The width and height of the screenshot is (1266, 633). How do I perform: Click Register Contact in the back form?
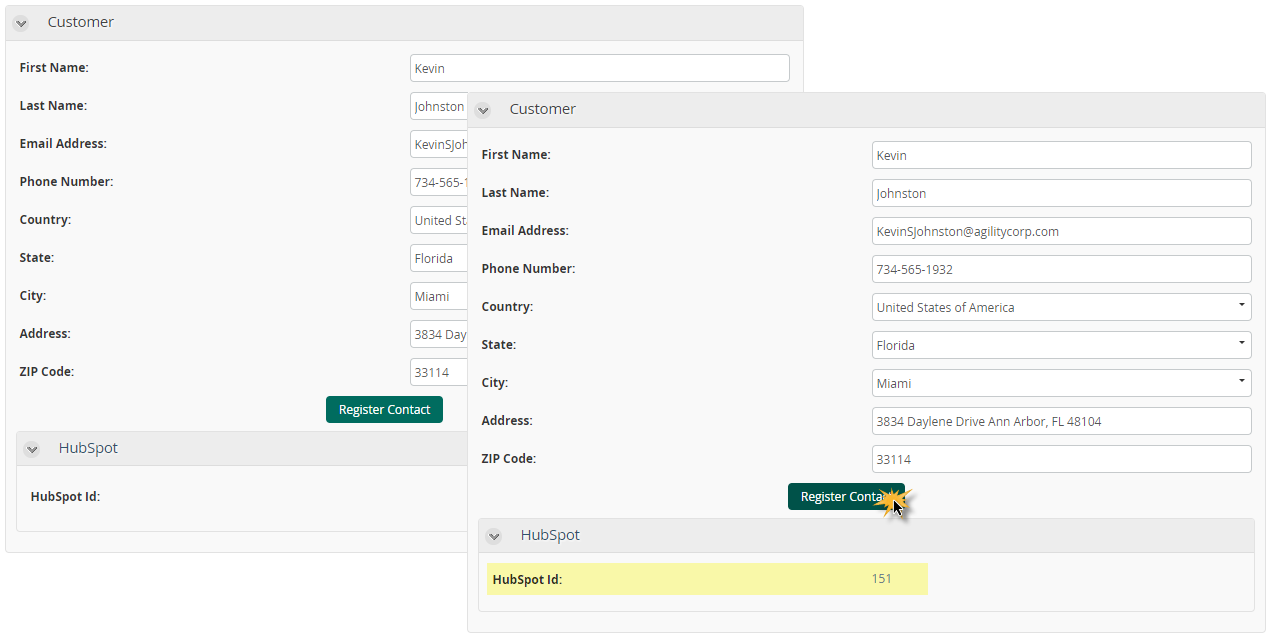coord(384,409)
